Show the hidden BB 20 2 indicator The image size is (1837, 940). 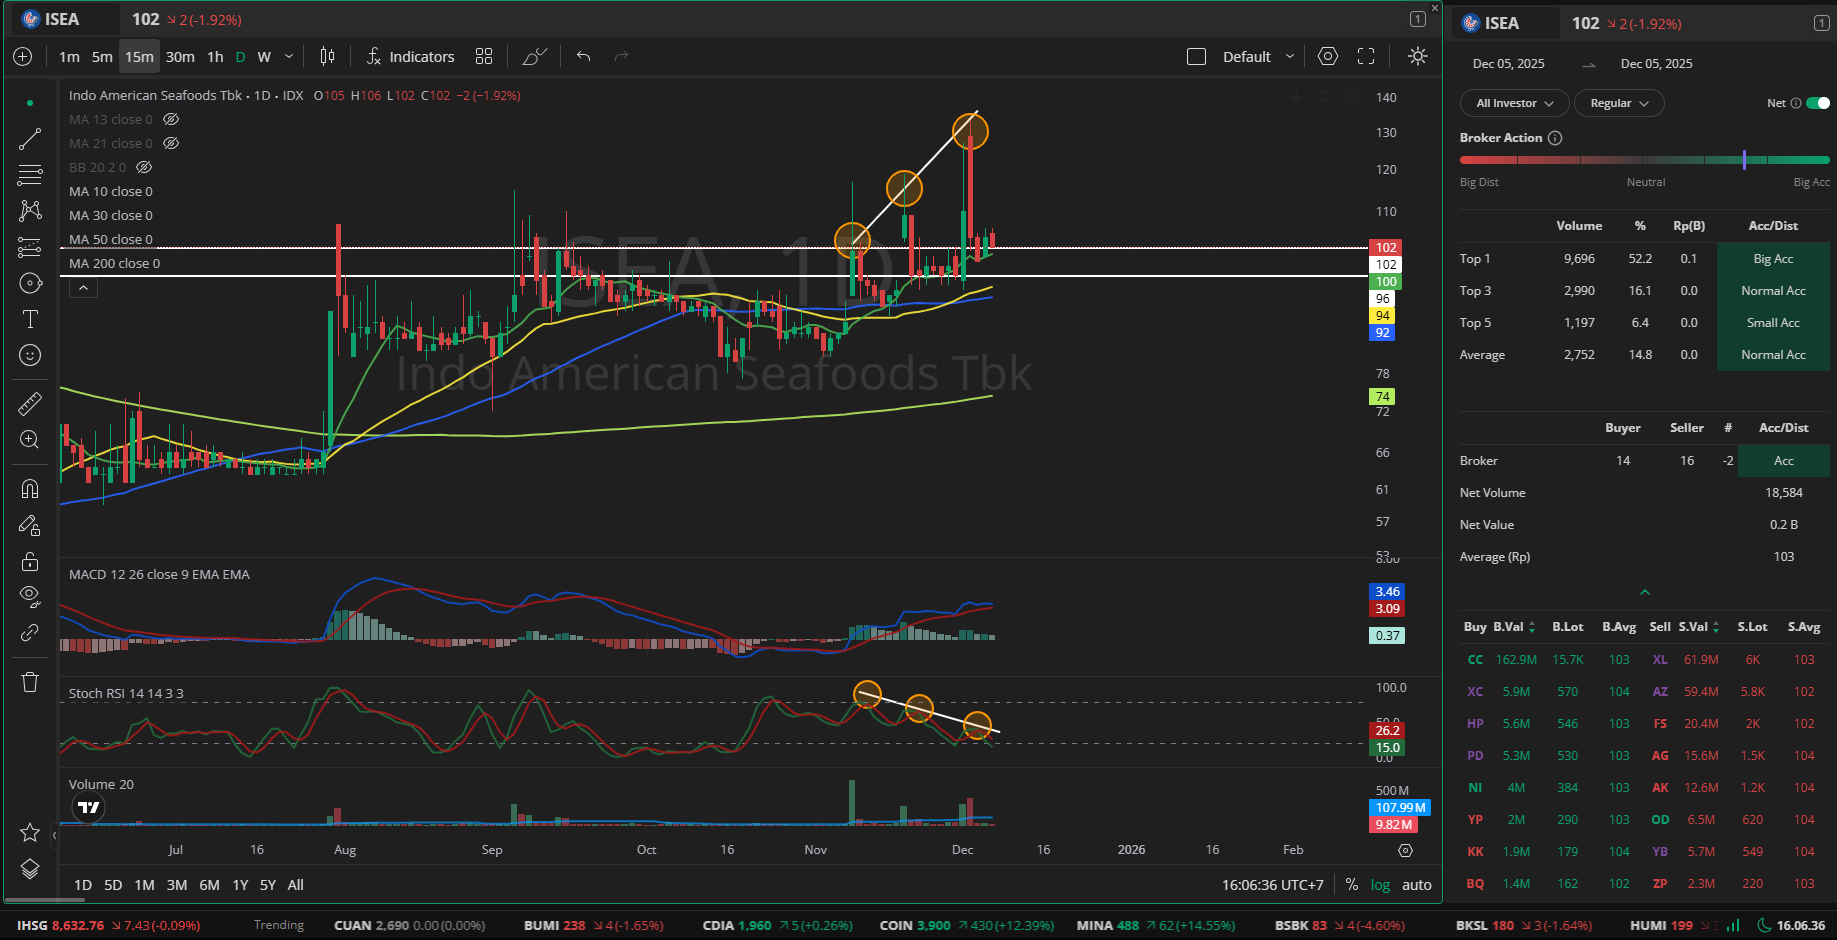[144, 168]
